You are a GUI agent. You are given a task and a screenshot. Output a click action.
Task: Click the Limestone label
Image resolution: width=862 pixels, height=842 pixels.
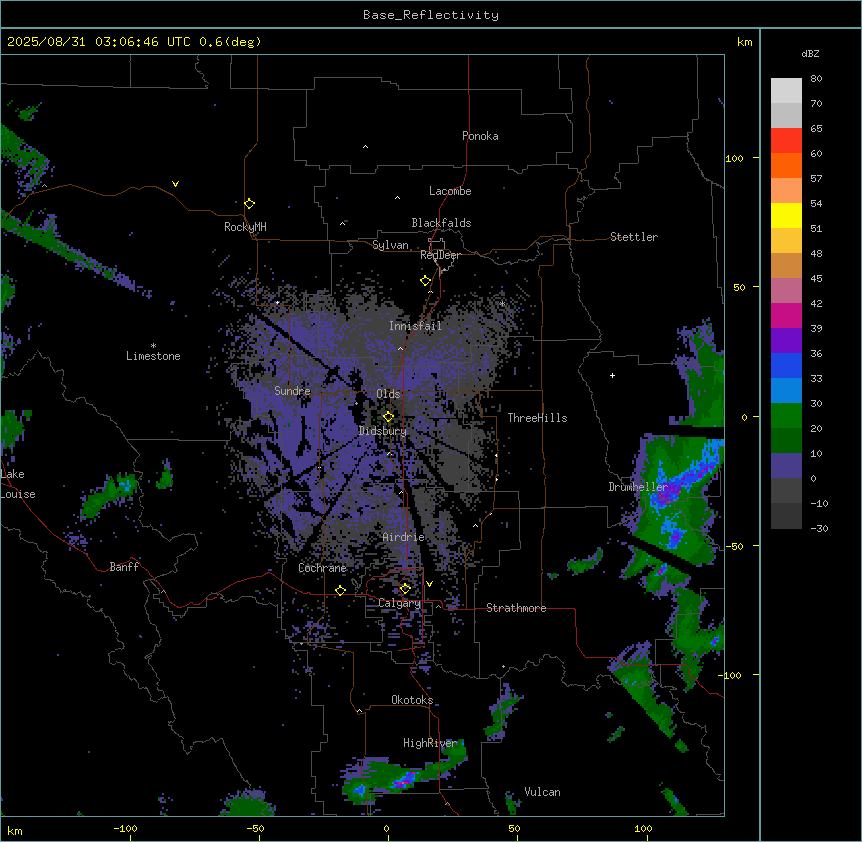[153, 356]
